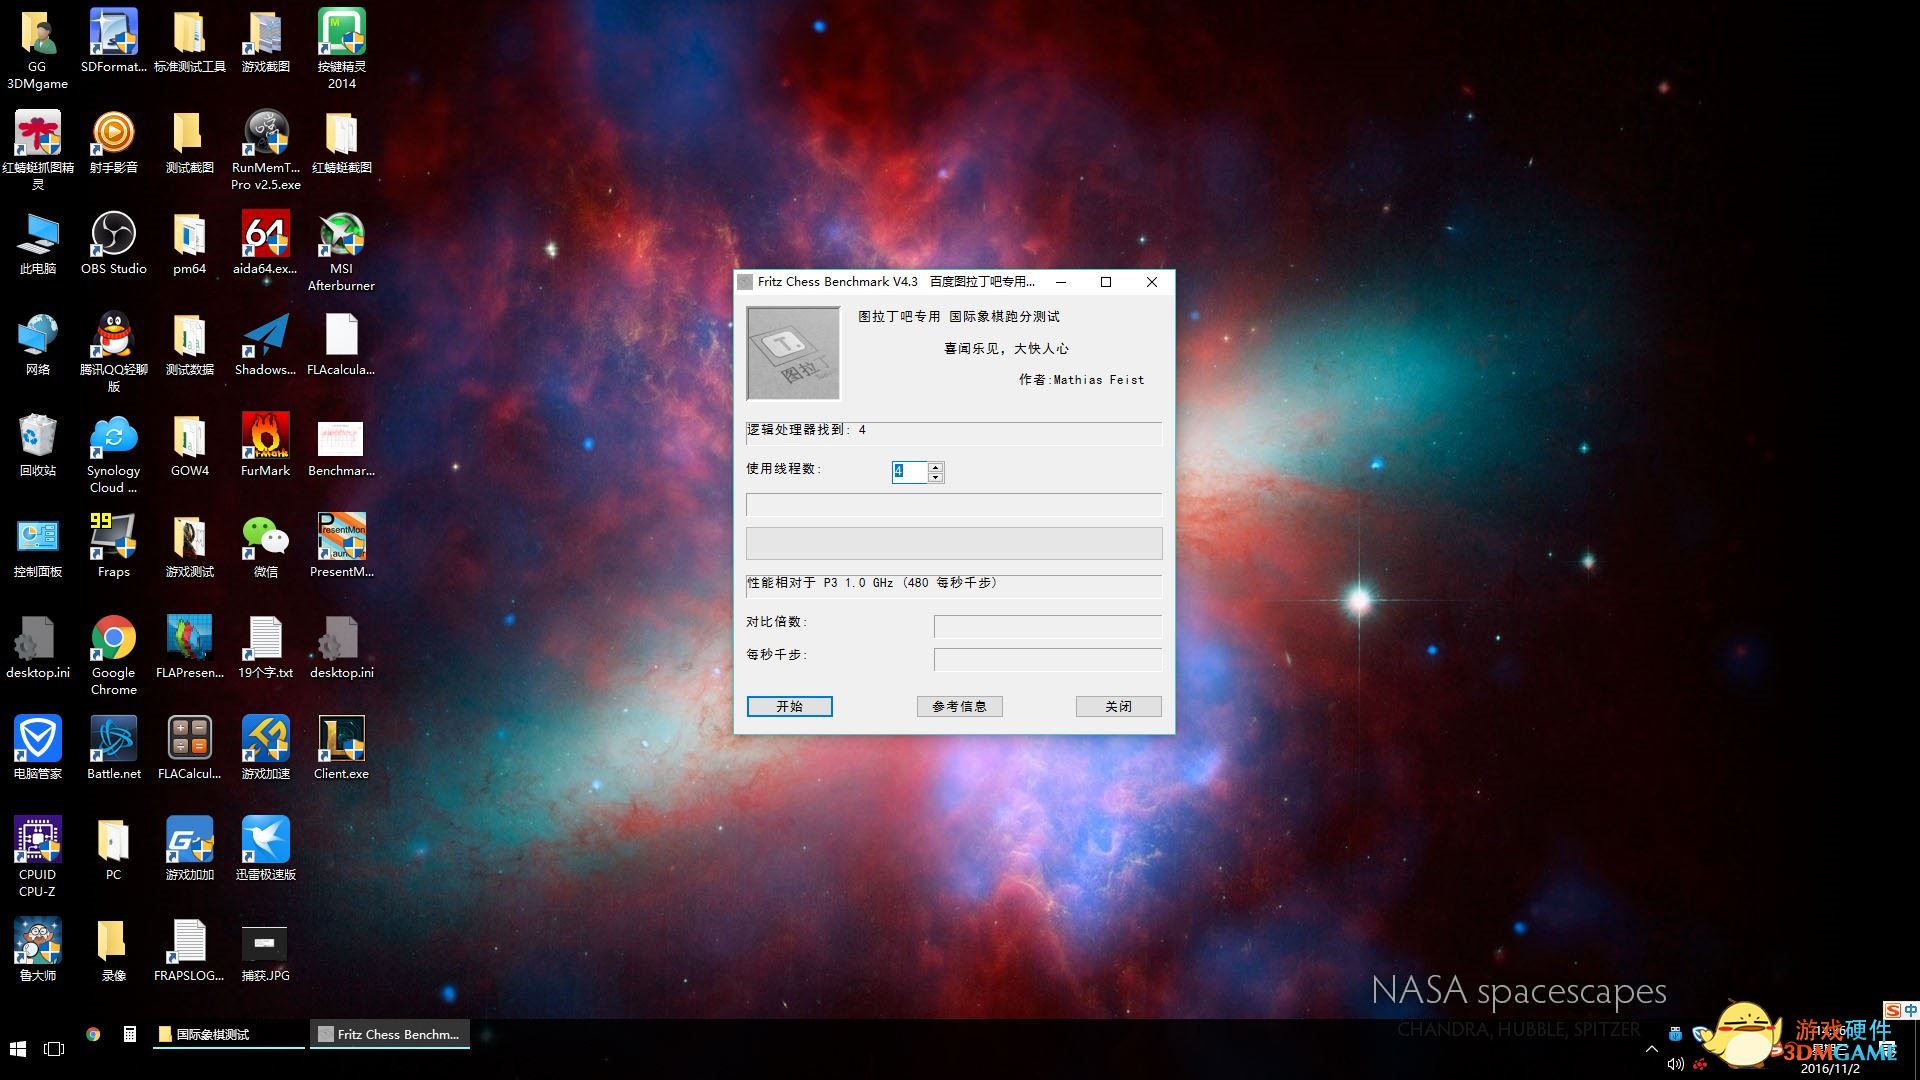Screen dimensions: 1920x1080
Task: Click the Windows Start button on taskbar
Action: click(x=17, y=1048)
